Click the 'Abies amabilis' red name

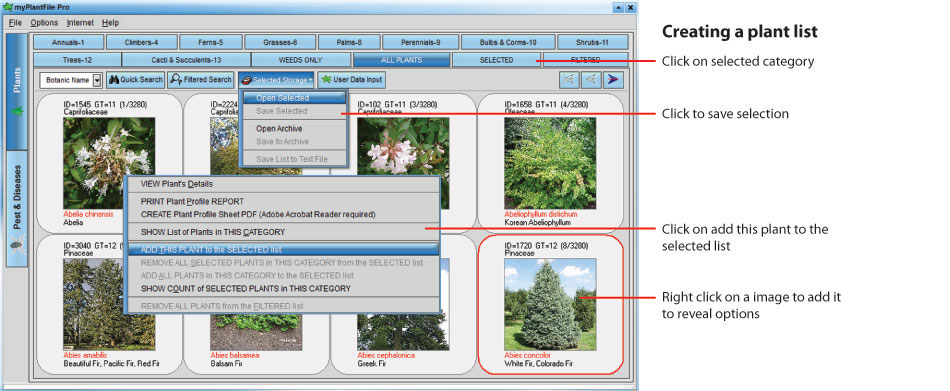[x=85, y=355]
